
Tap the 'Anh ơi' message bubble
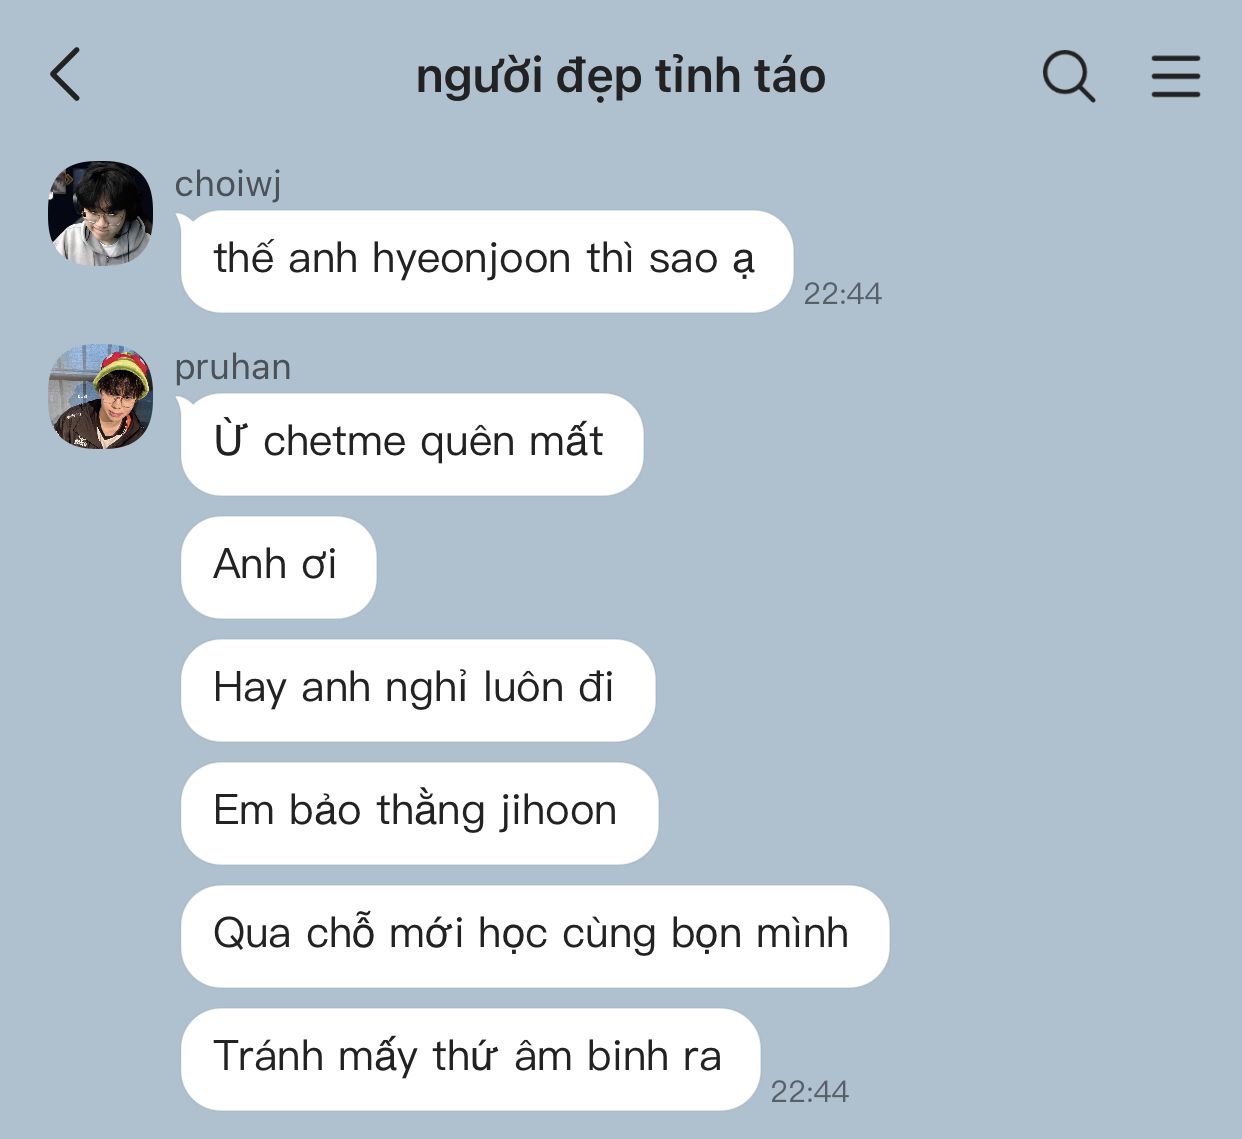pos(278,567)
